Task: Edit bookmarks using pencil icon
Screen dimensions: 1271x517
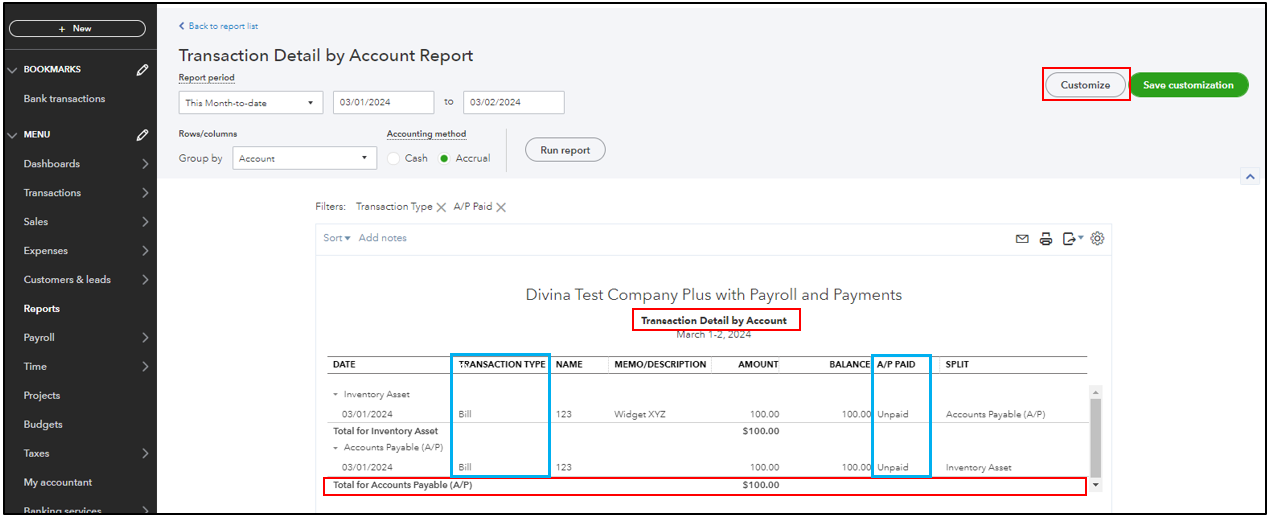Action: click(143, 70)
